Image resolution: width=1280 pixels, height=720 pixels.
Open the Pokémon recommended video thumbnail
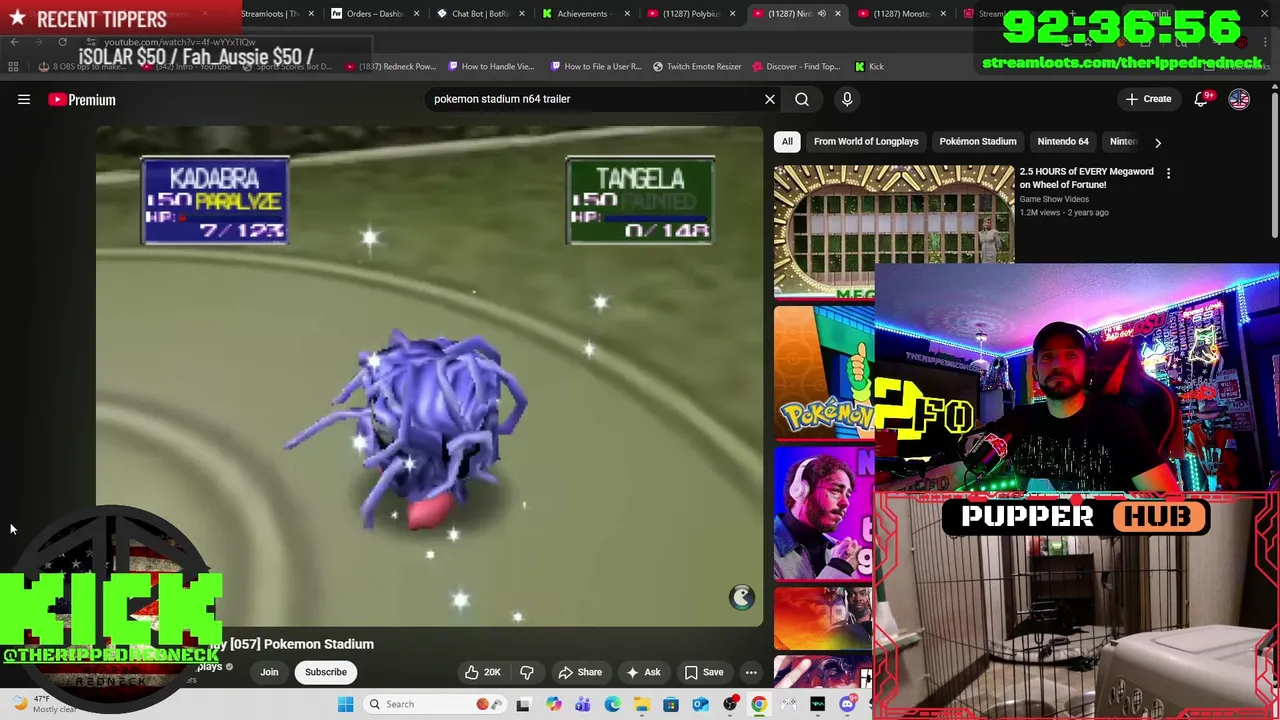click(824, 373)
